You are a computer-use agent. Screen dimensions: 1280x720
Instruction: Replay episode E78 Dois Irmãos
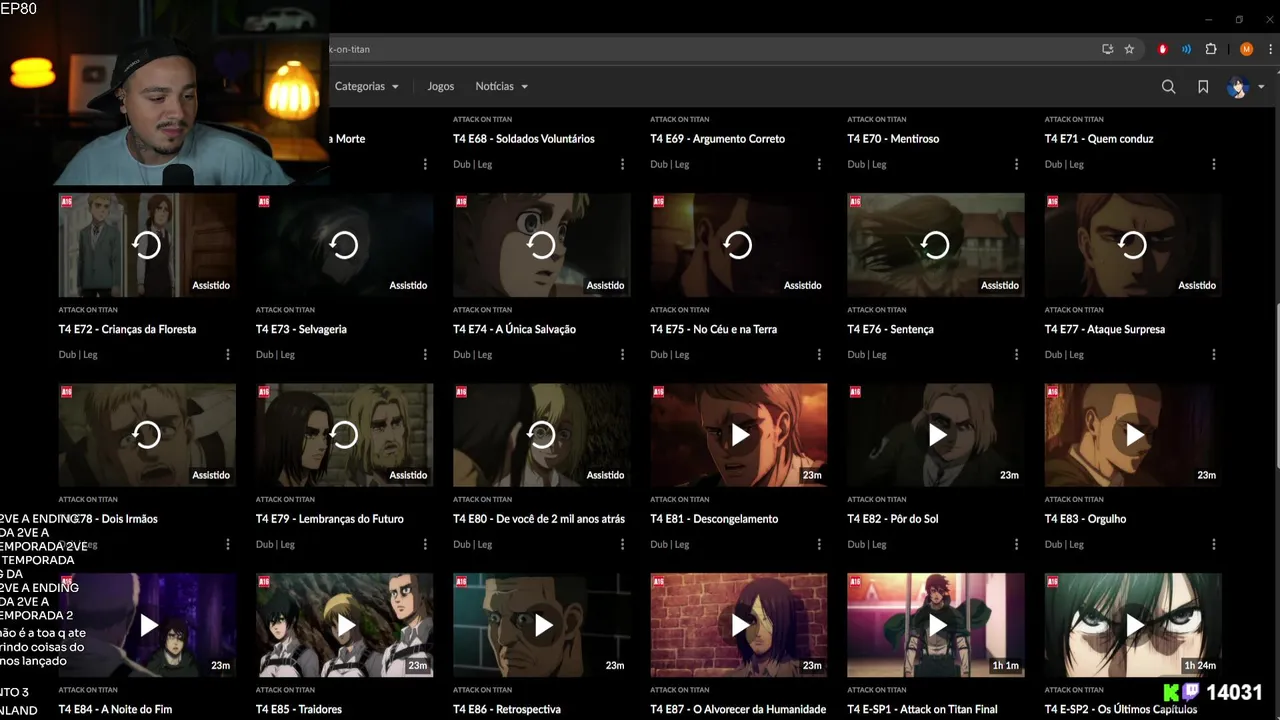tap(147, 435)
